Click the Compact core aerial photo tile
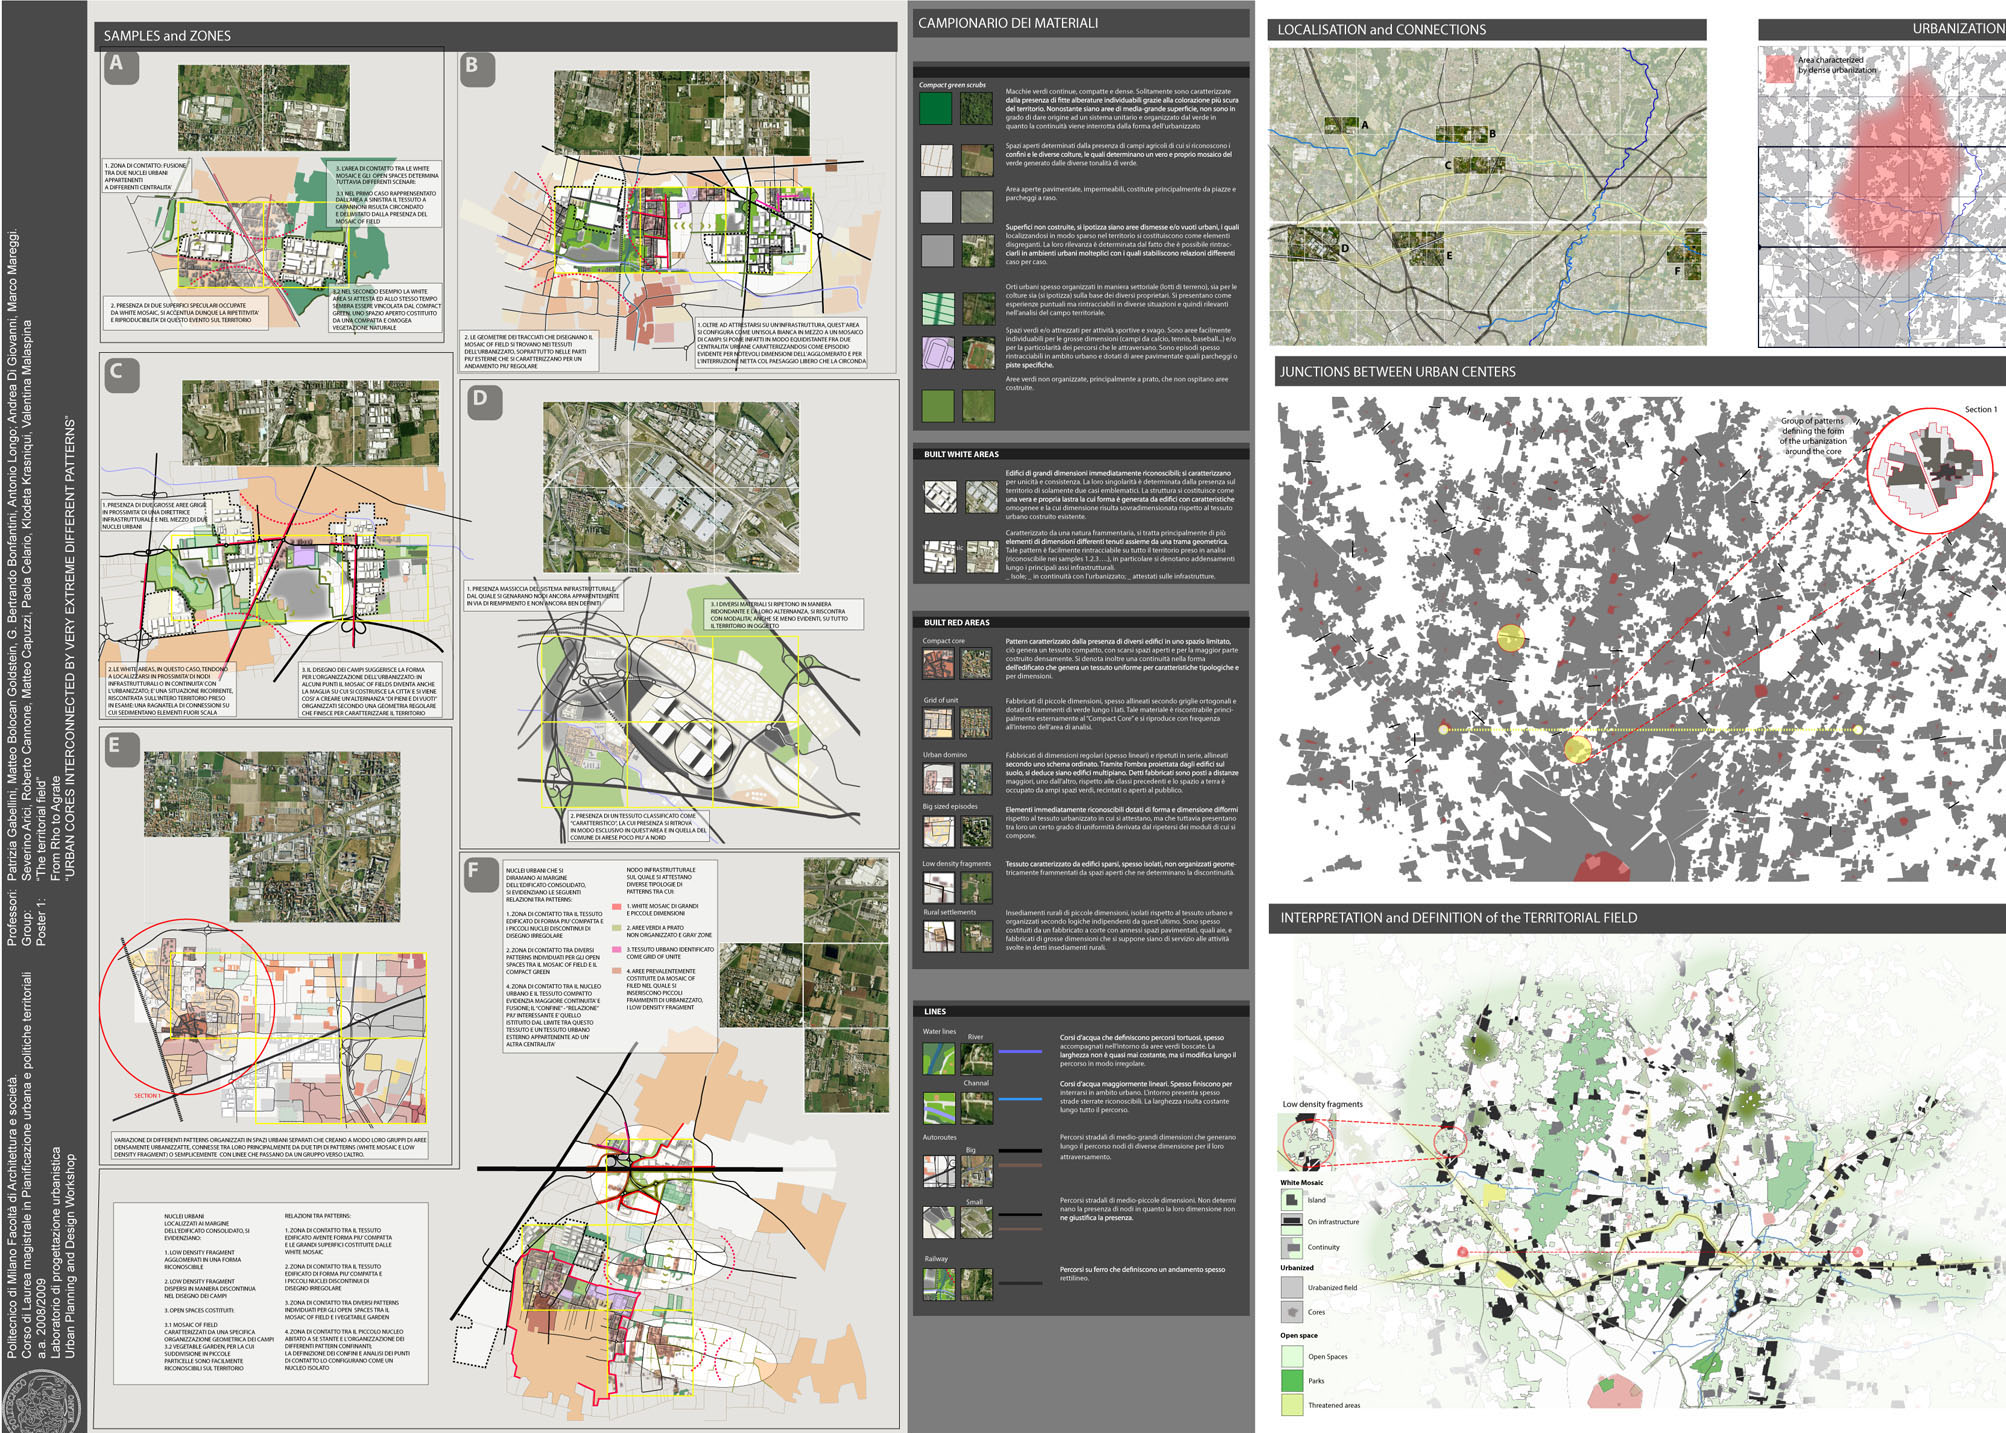Image resolution: width=2006 pixels, height=1433 pixels. [x=975, y=664]
